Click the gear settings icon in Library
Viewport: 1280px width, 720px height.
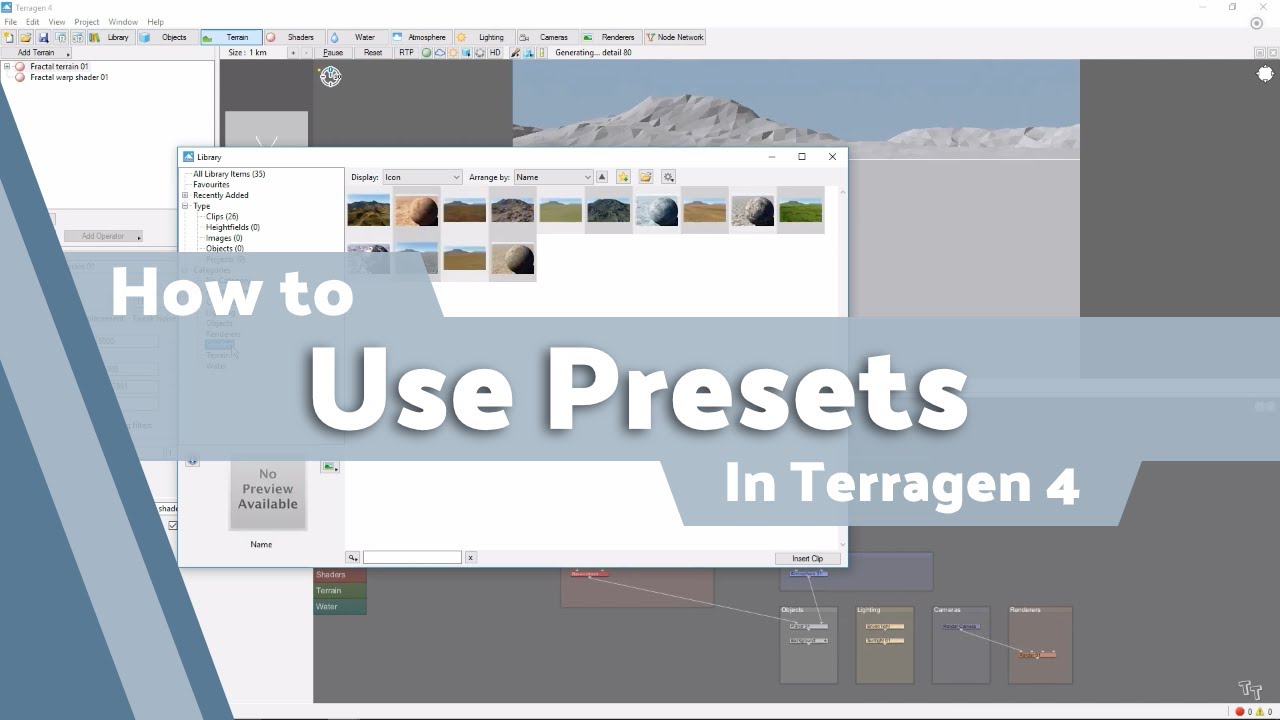(669, 177)
